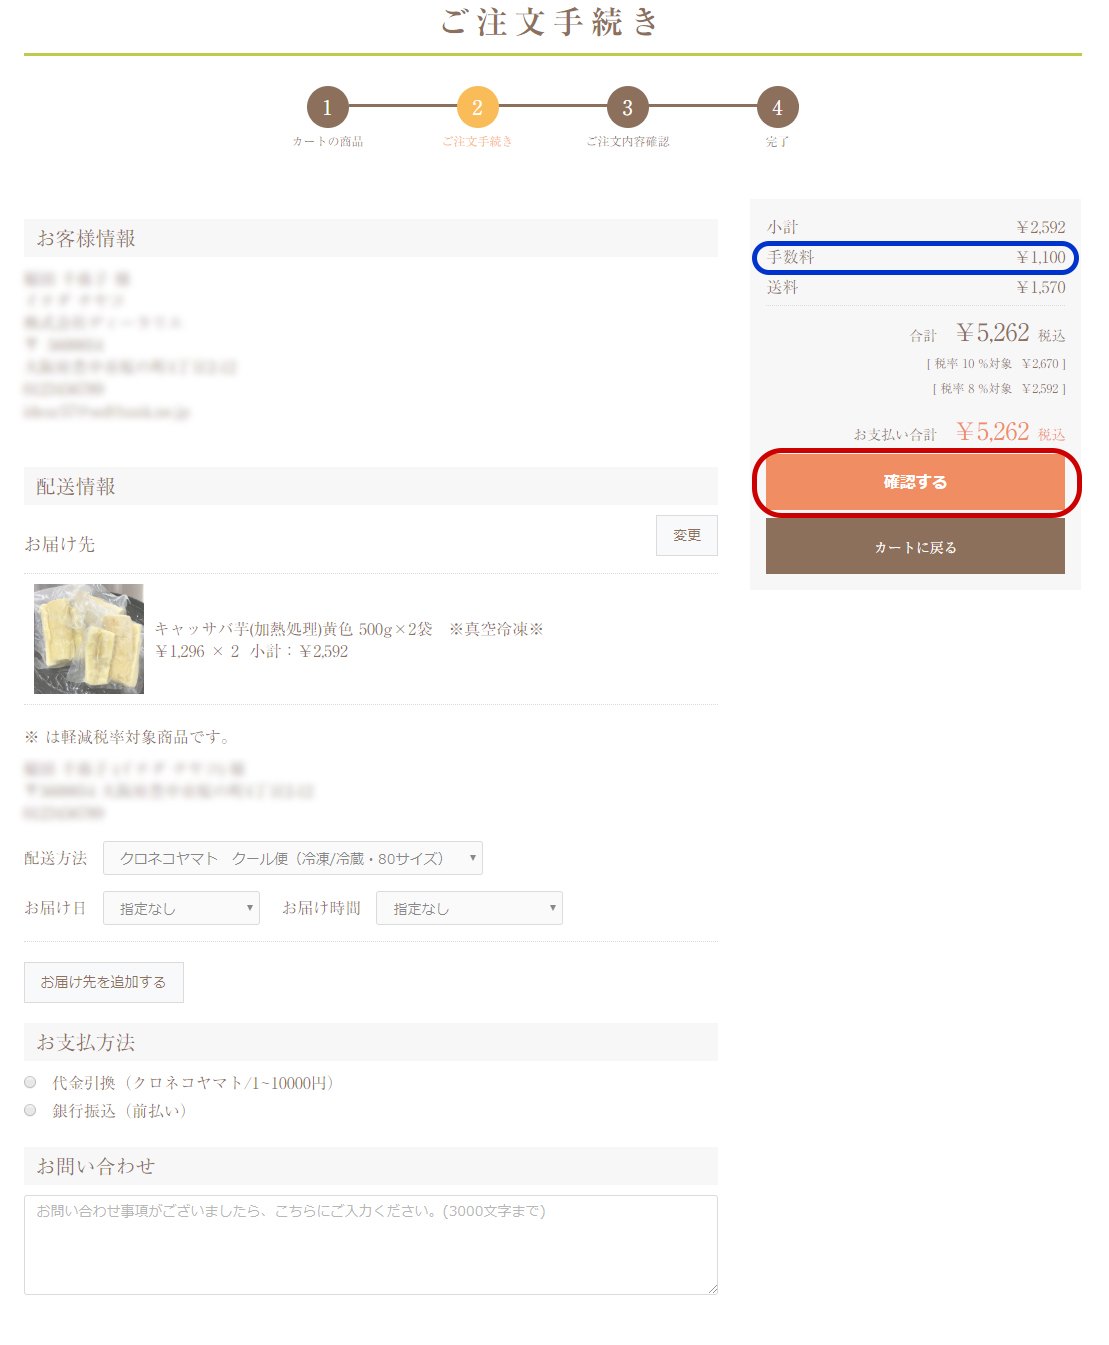Image resolution: width=1109 pixels, height=1345 pixels.
Task: Click the 変更 button for delivery address
Action: tap(687, 535)
